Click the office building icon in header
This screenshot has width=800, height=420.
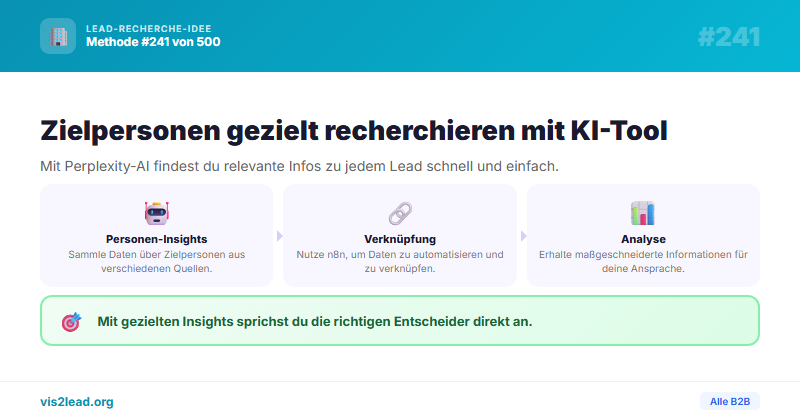point(58,36)
